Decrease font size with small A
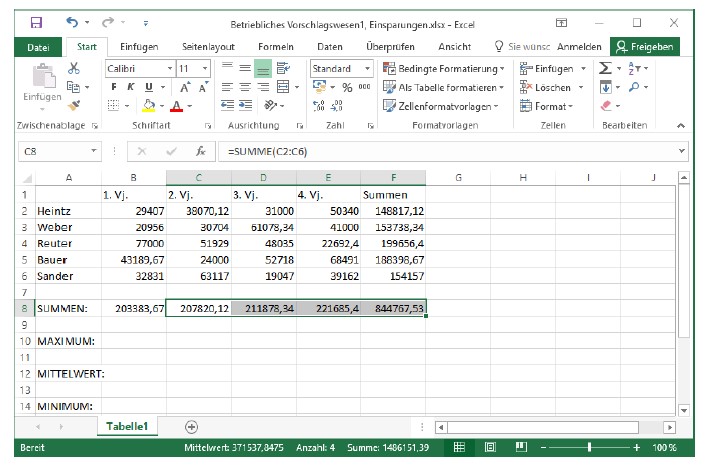This screenshot has width=707, height=468. point(203,87)
